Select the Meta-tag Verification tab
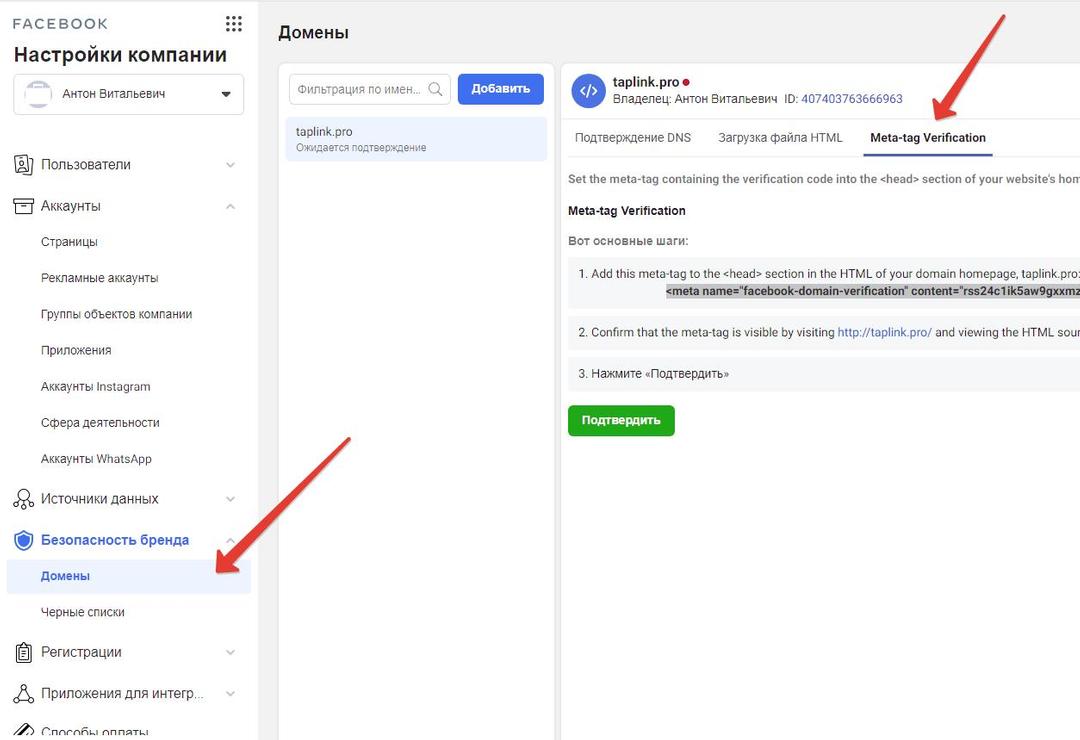Image resolution: width=1080 pixels, height=740 pixels. click(928, 138)
